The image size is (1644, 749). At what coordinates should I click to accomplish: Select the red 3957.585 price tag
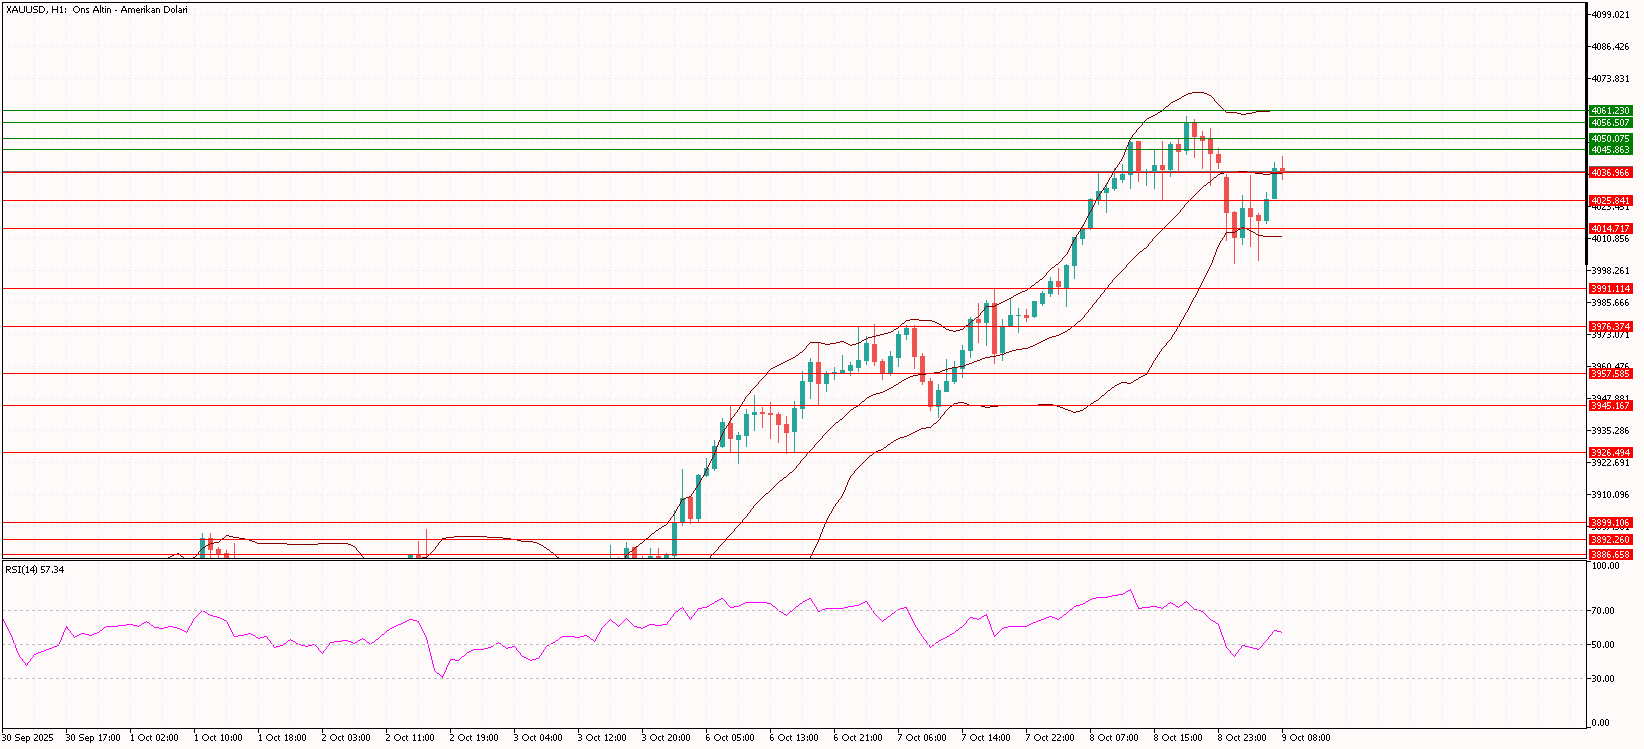coord(1610,374)
